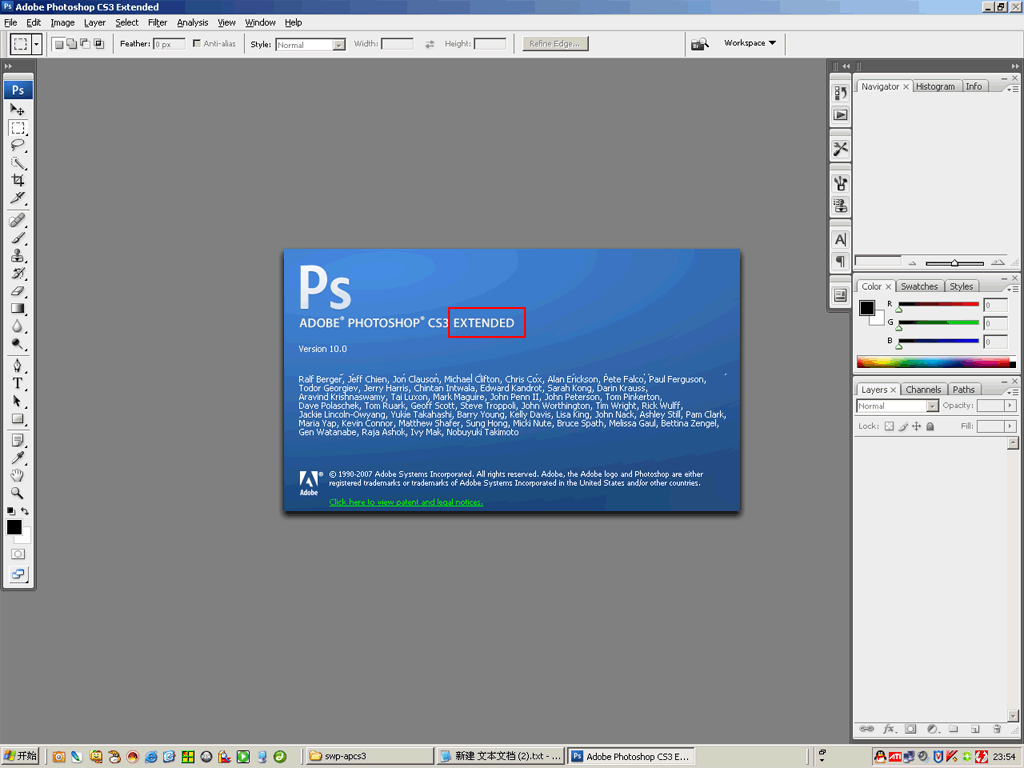Select the Brush tool
This screenshot has width=1024, height=768.
[x=18, y=238]
